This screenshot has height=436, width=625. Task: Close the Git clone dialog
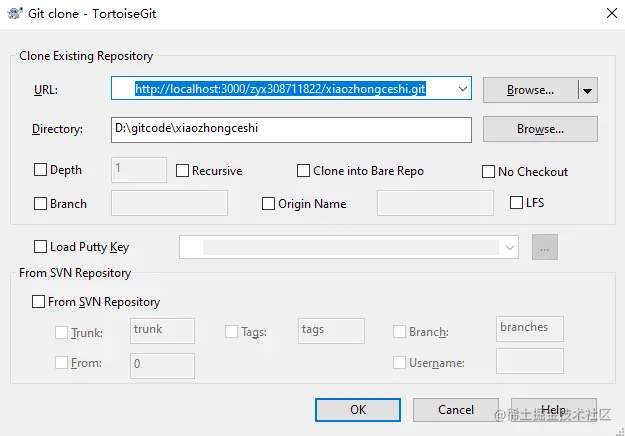(611, 13)
